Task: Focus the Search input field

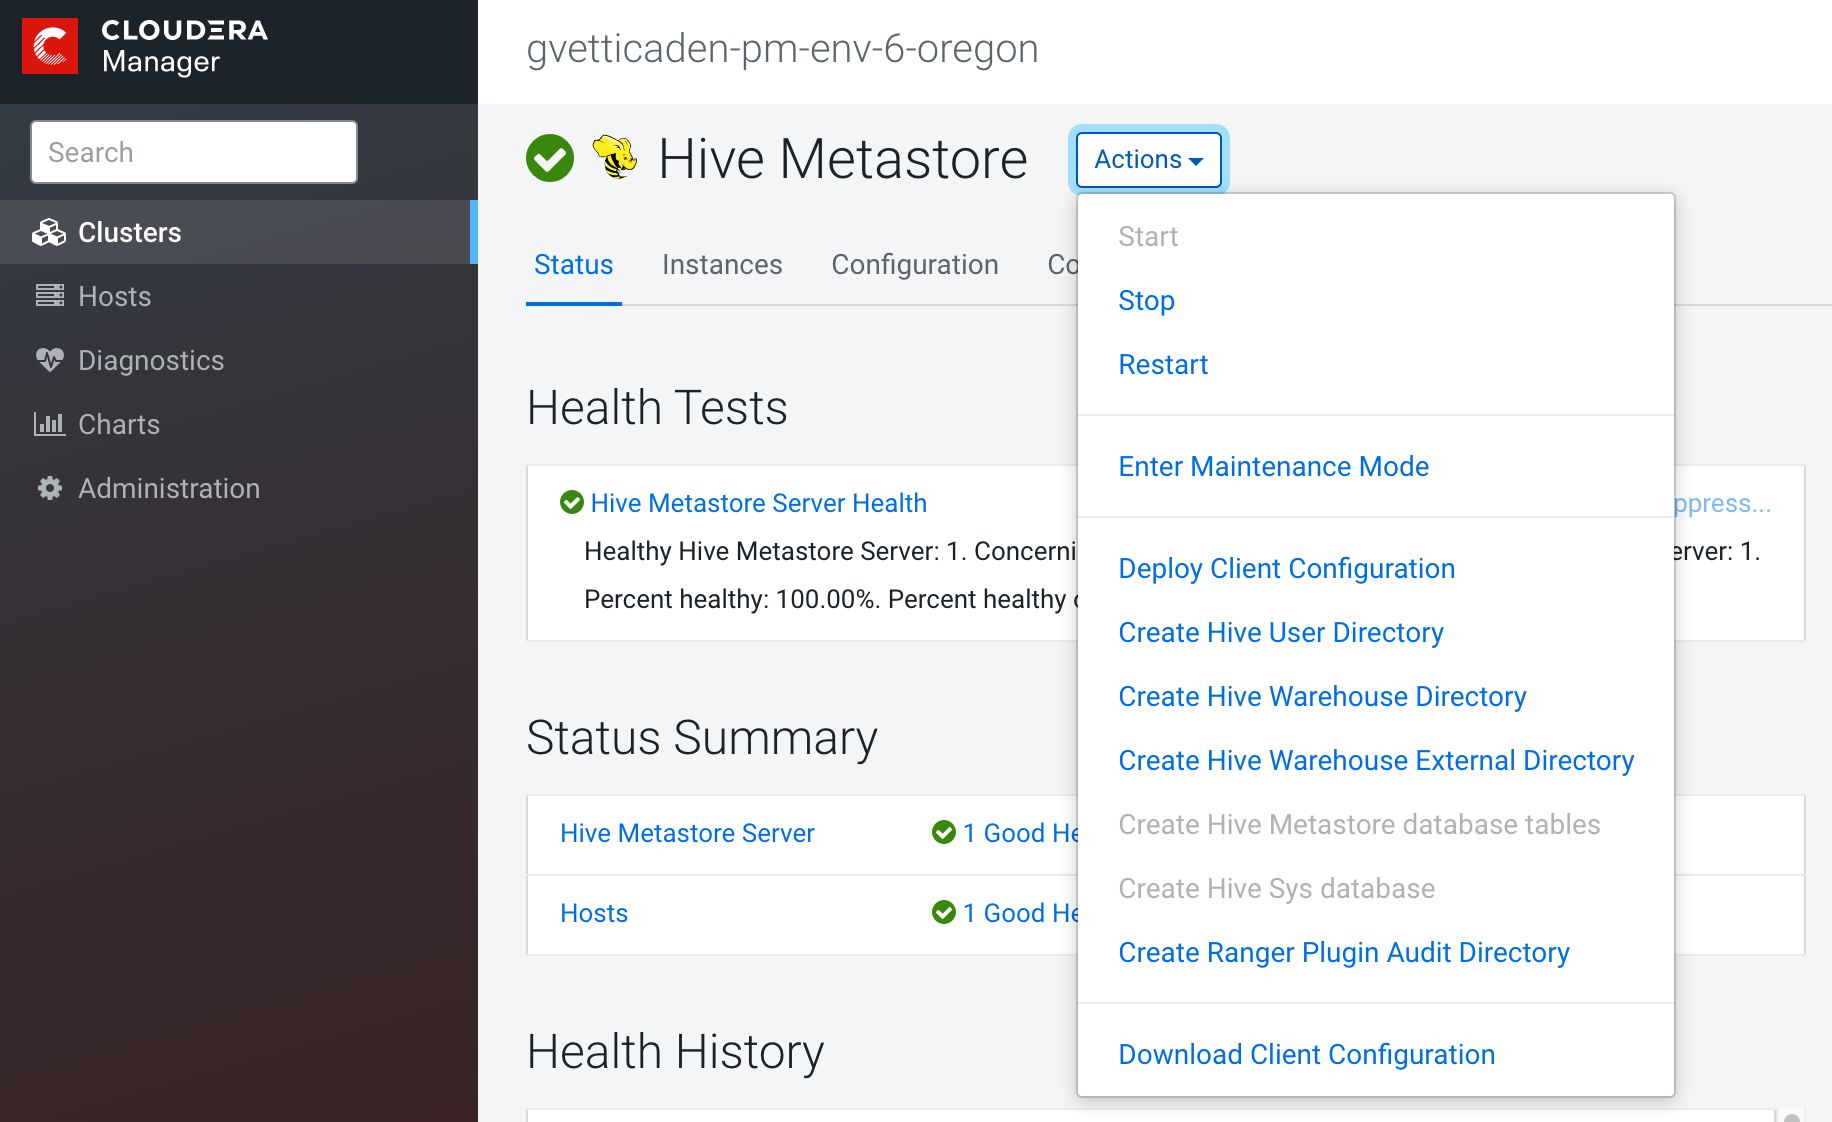Action: [x=194, y=152]
